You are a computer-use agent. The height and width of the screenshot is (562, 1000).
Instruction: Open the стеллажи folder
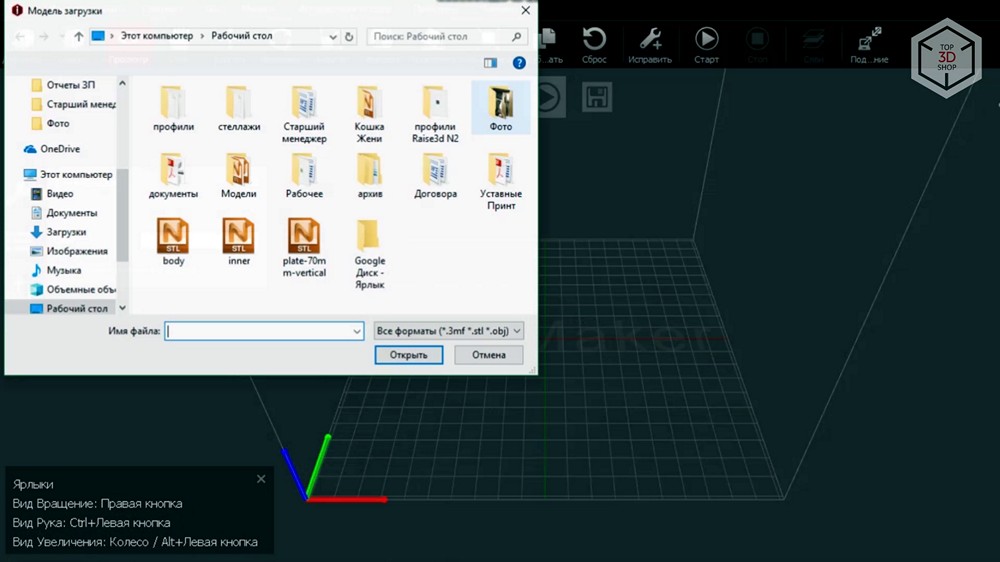pyautogui.click(x=239, y=108)
